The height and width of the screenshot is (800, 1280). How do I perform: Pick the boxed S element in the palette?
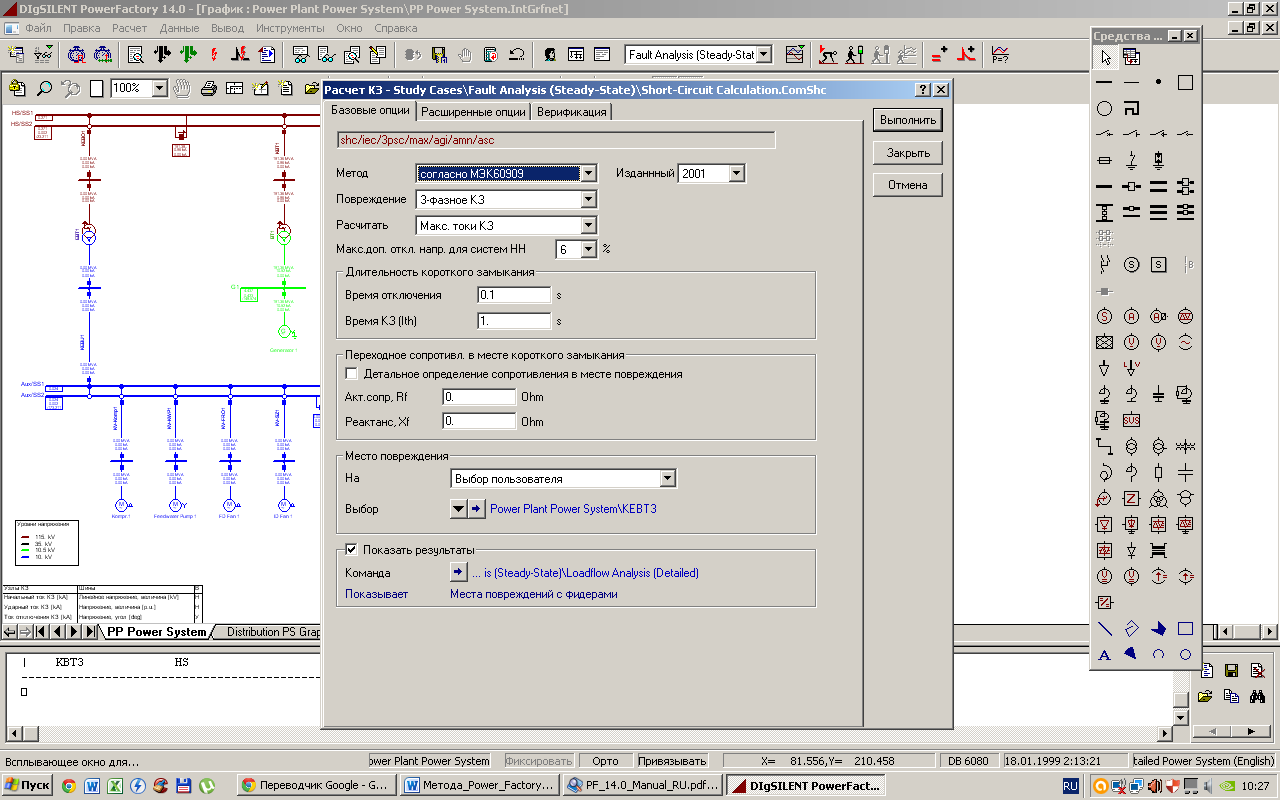(1158, 264)
